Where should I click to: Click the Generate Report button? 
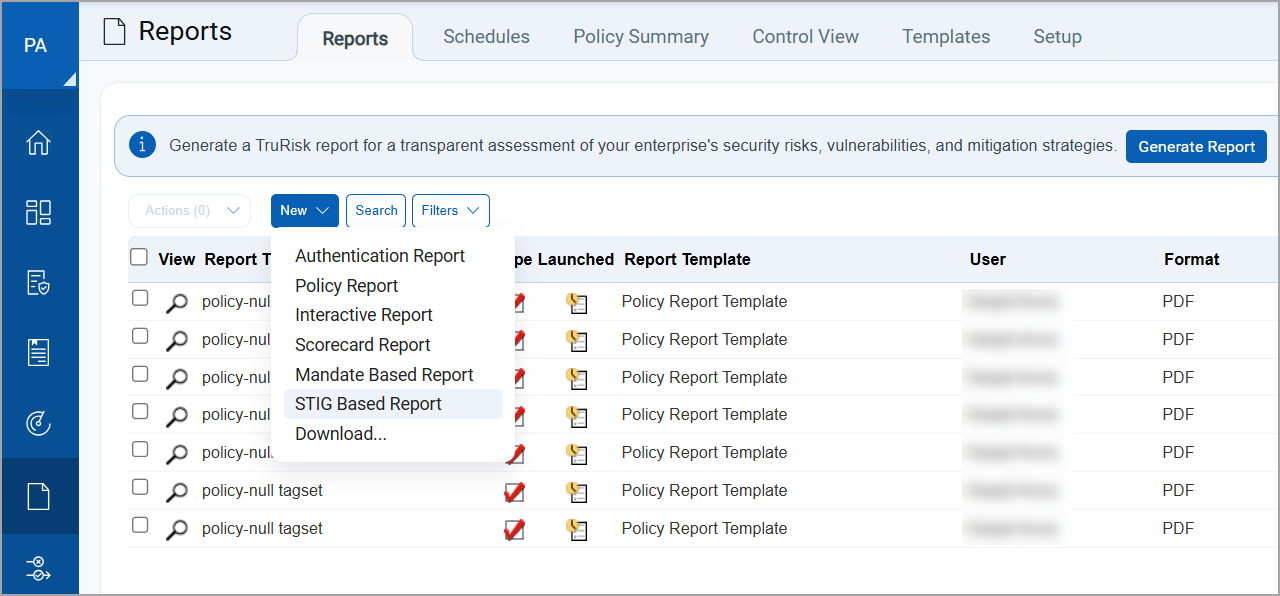point(1196,146)
